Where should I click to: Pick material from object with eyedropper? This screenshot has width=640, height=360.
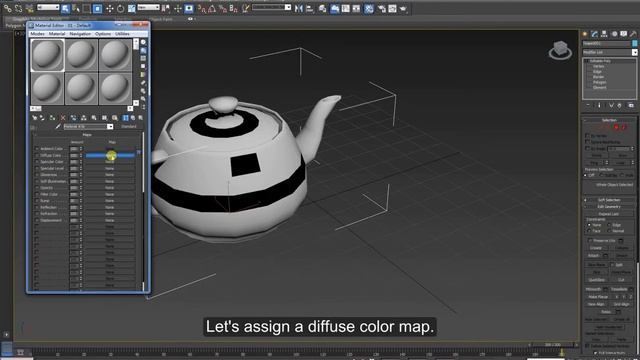point(58,127)
